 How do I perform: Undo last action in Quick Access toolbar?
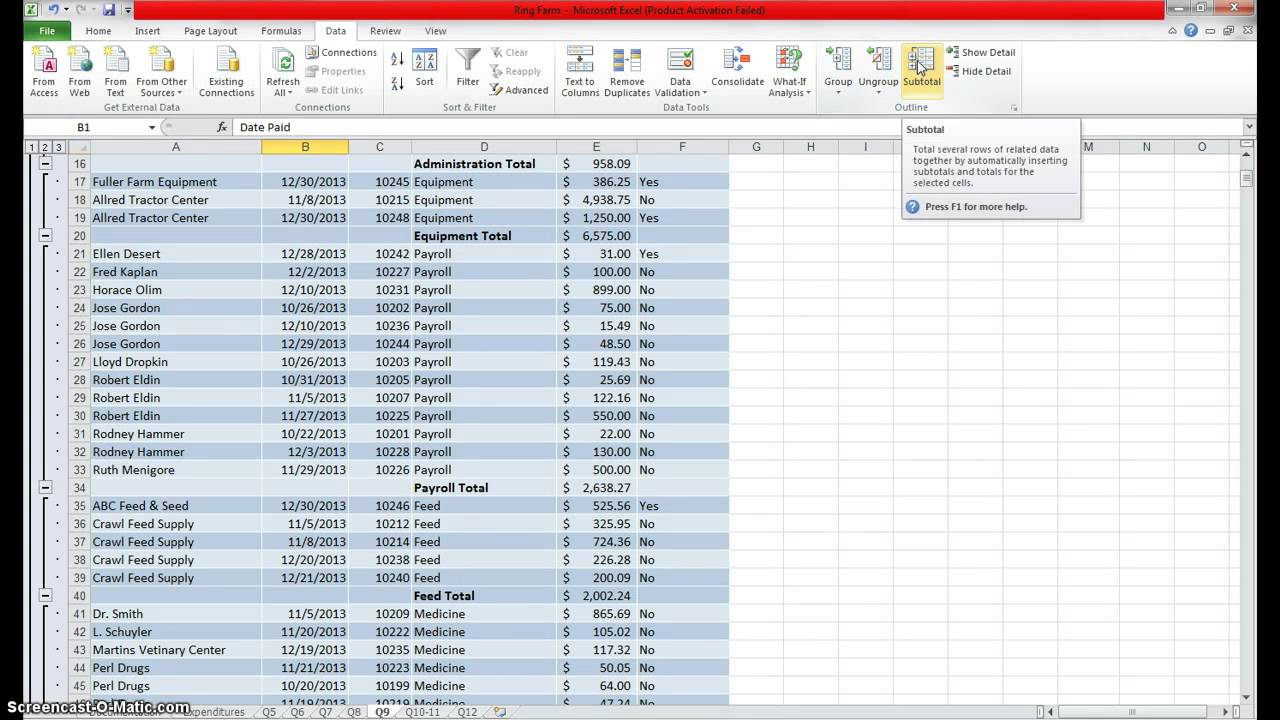[x=54, y=10]
